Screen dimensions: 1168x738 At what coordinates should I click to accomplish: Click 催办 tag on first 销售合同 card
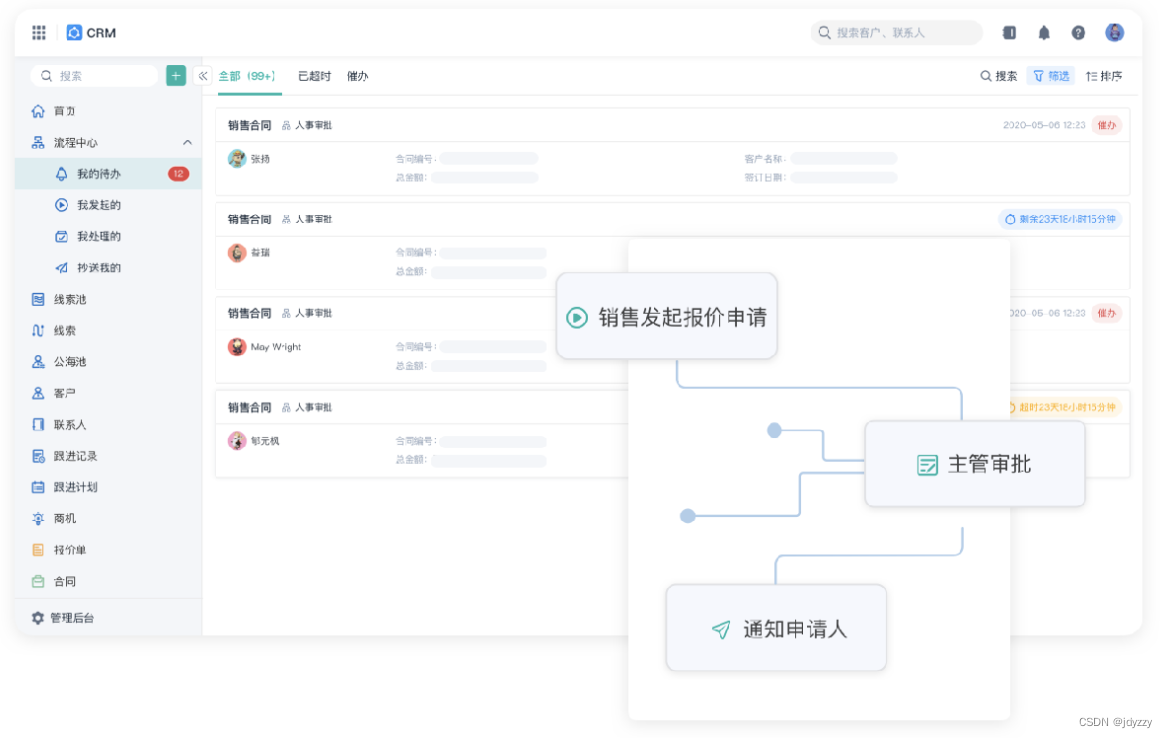point(1107,125)
